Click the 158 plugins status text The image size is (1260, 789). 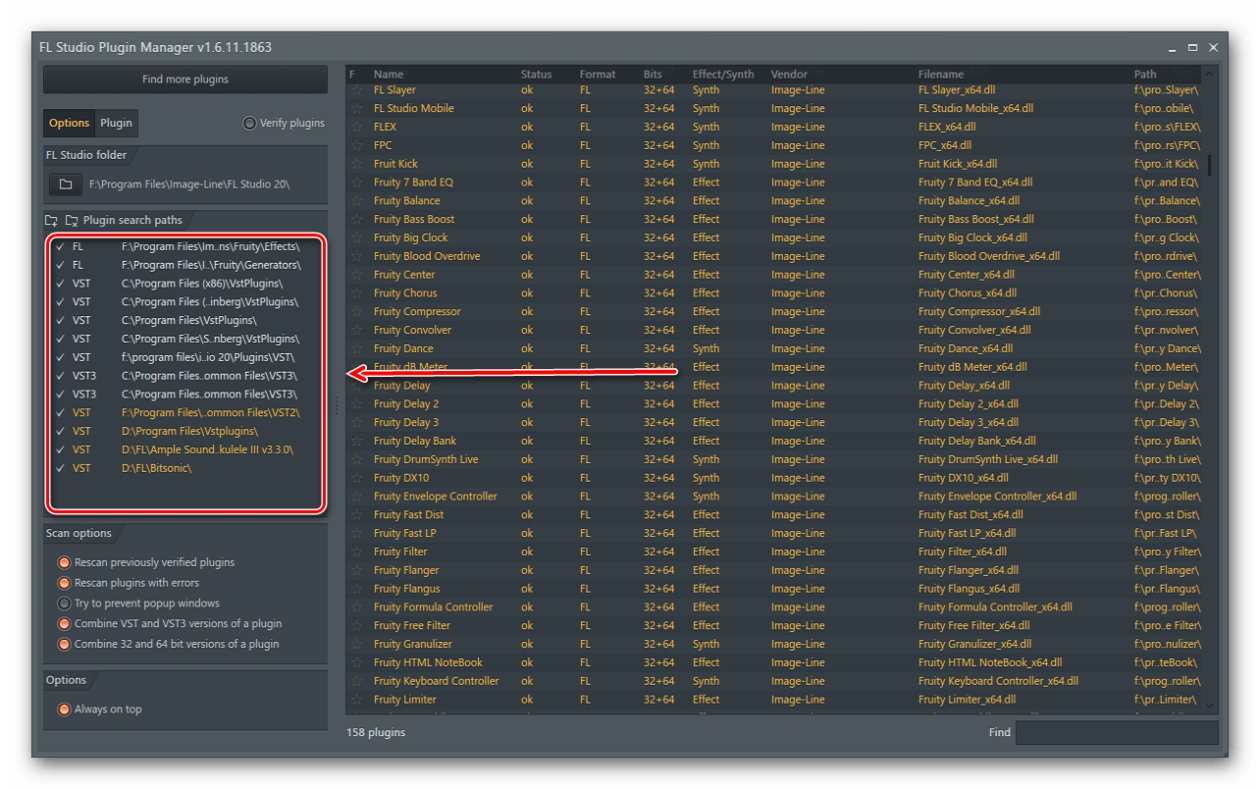pyautogui.click(x=376, y=732)
